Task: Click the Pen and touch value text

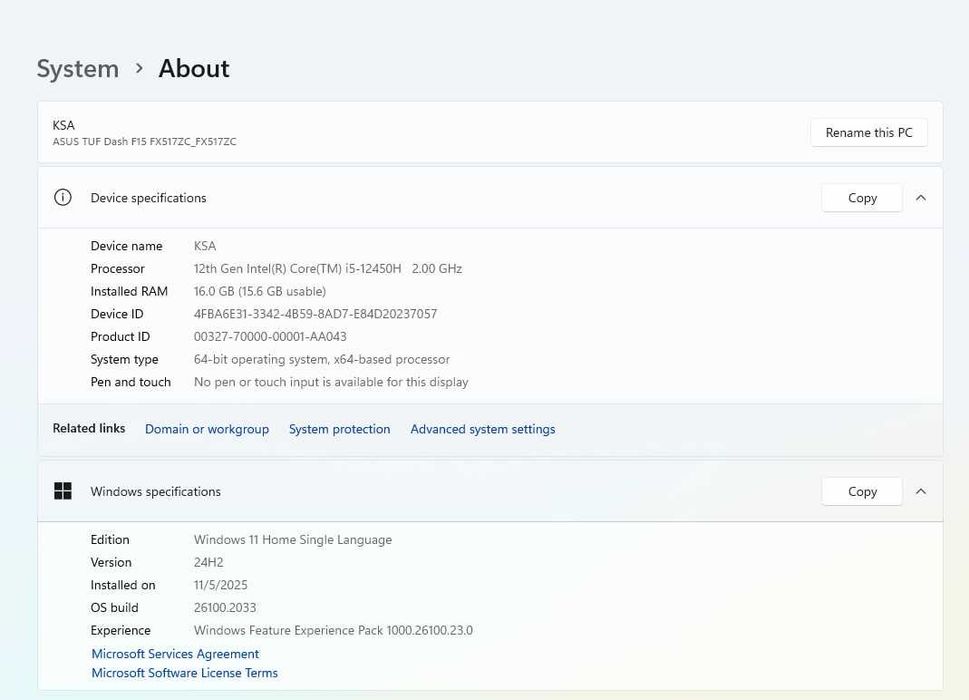Action: coord(331,382)
